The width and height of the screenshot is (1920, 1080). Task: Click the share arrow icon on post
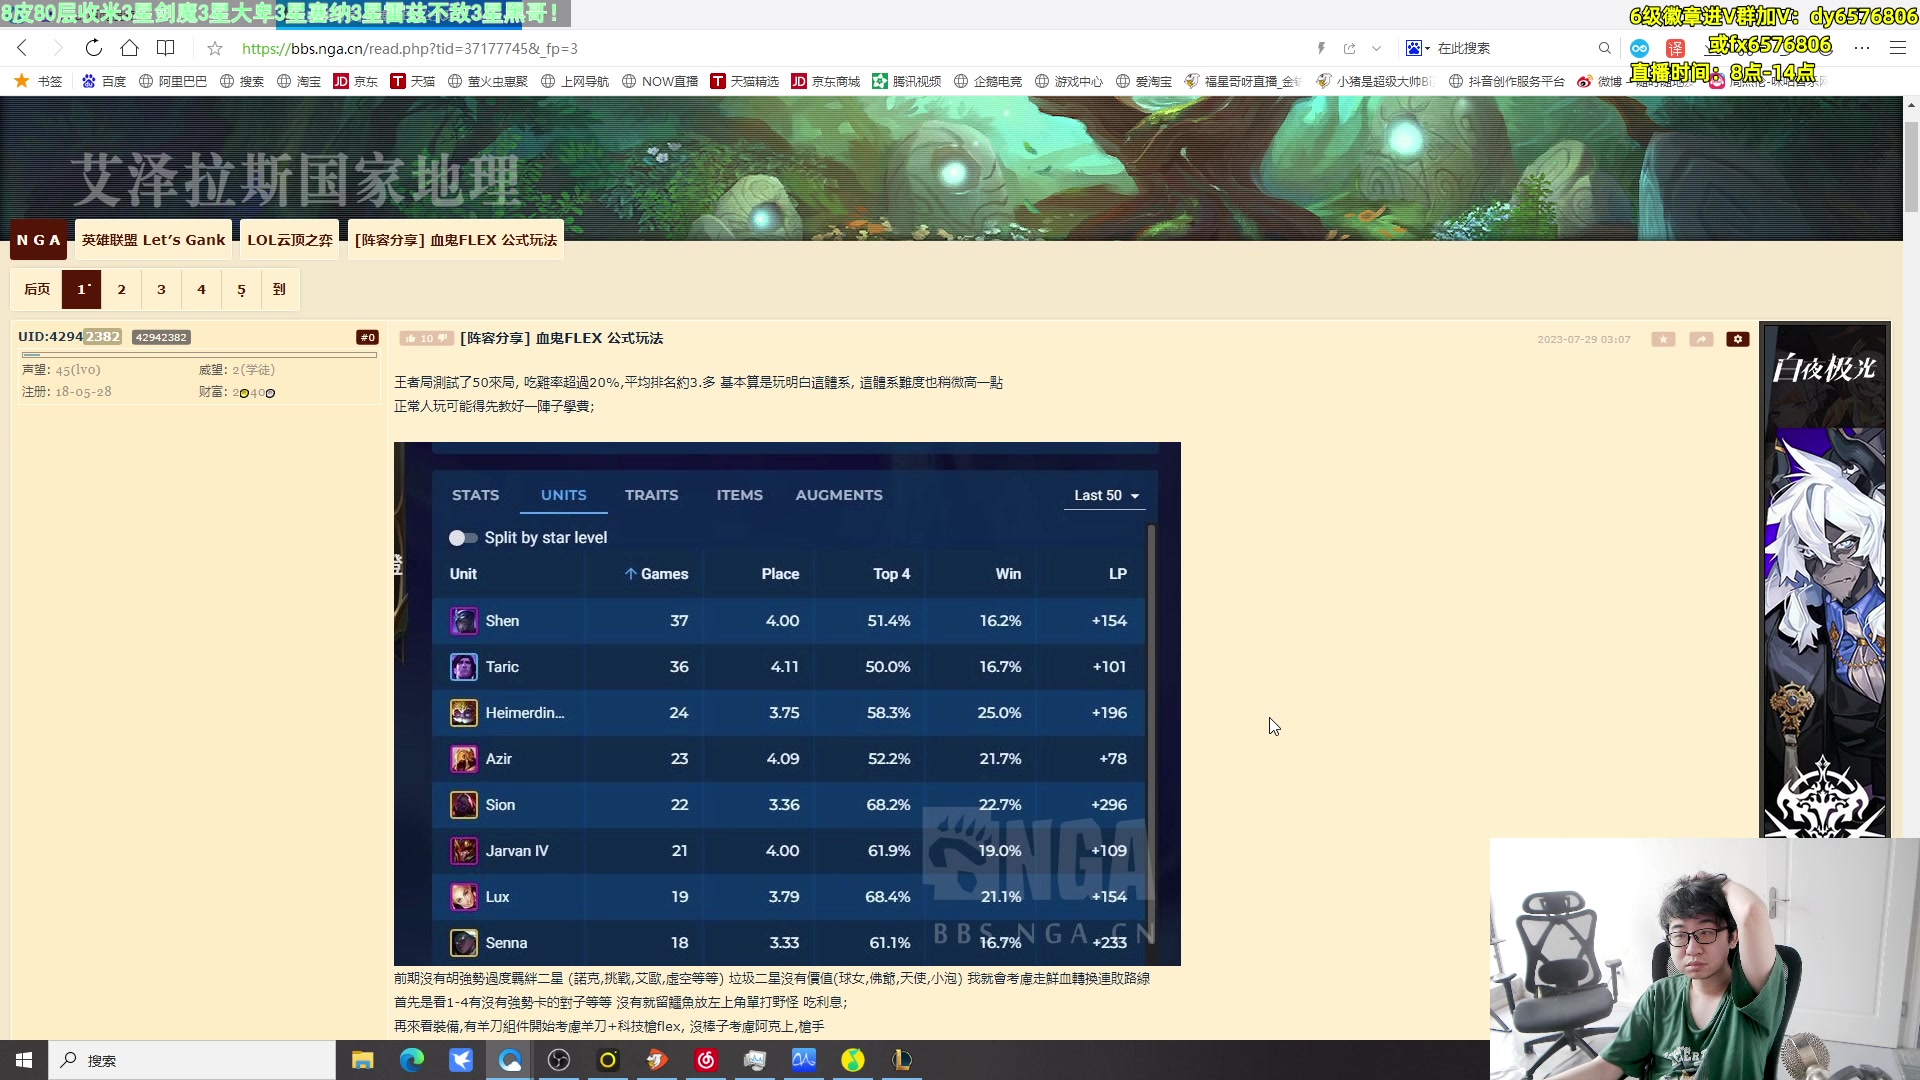(x=1701, y=339)
